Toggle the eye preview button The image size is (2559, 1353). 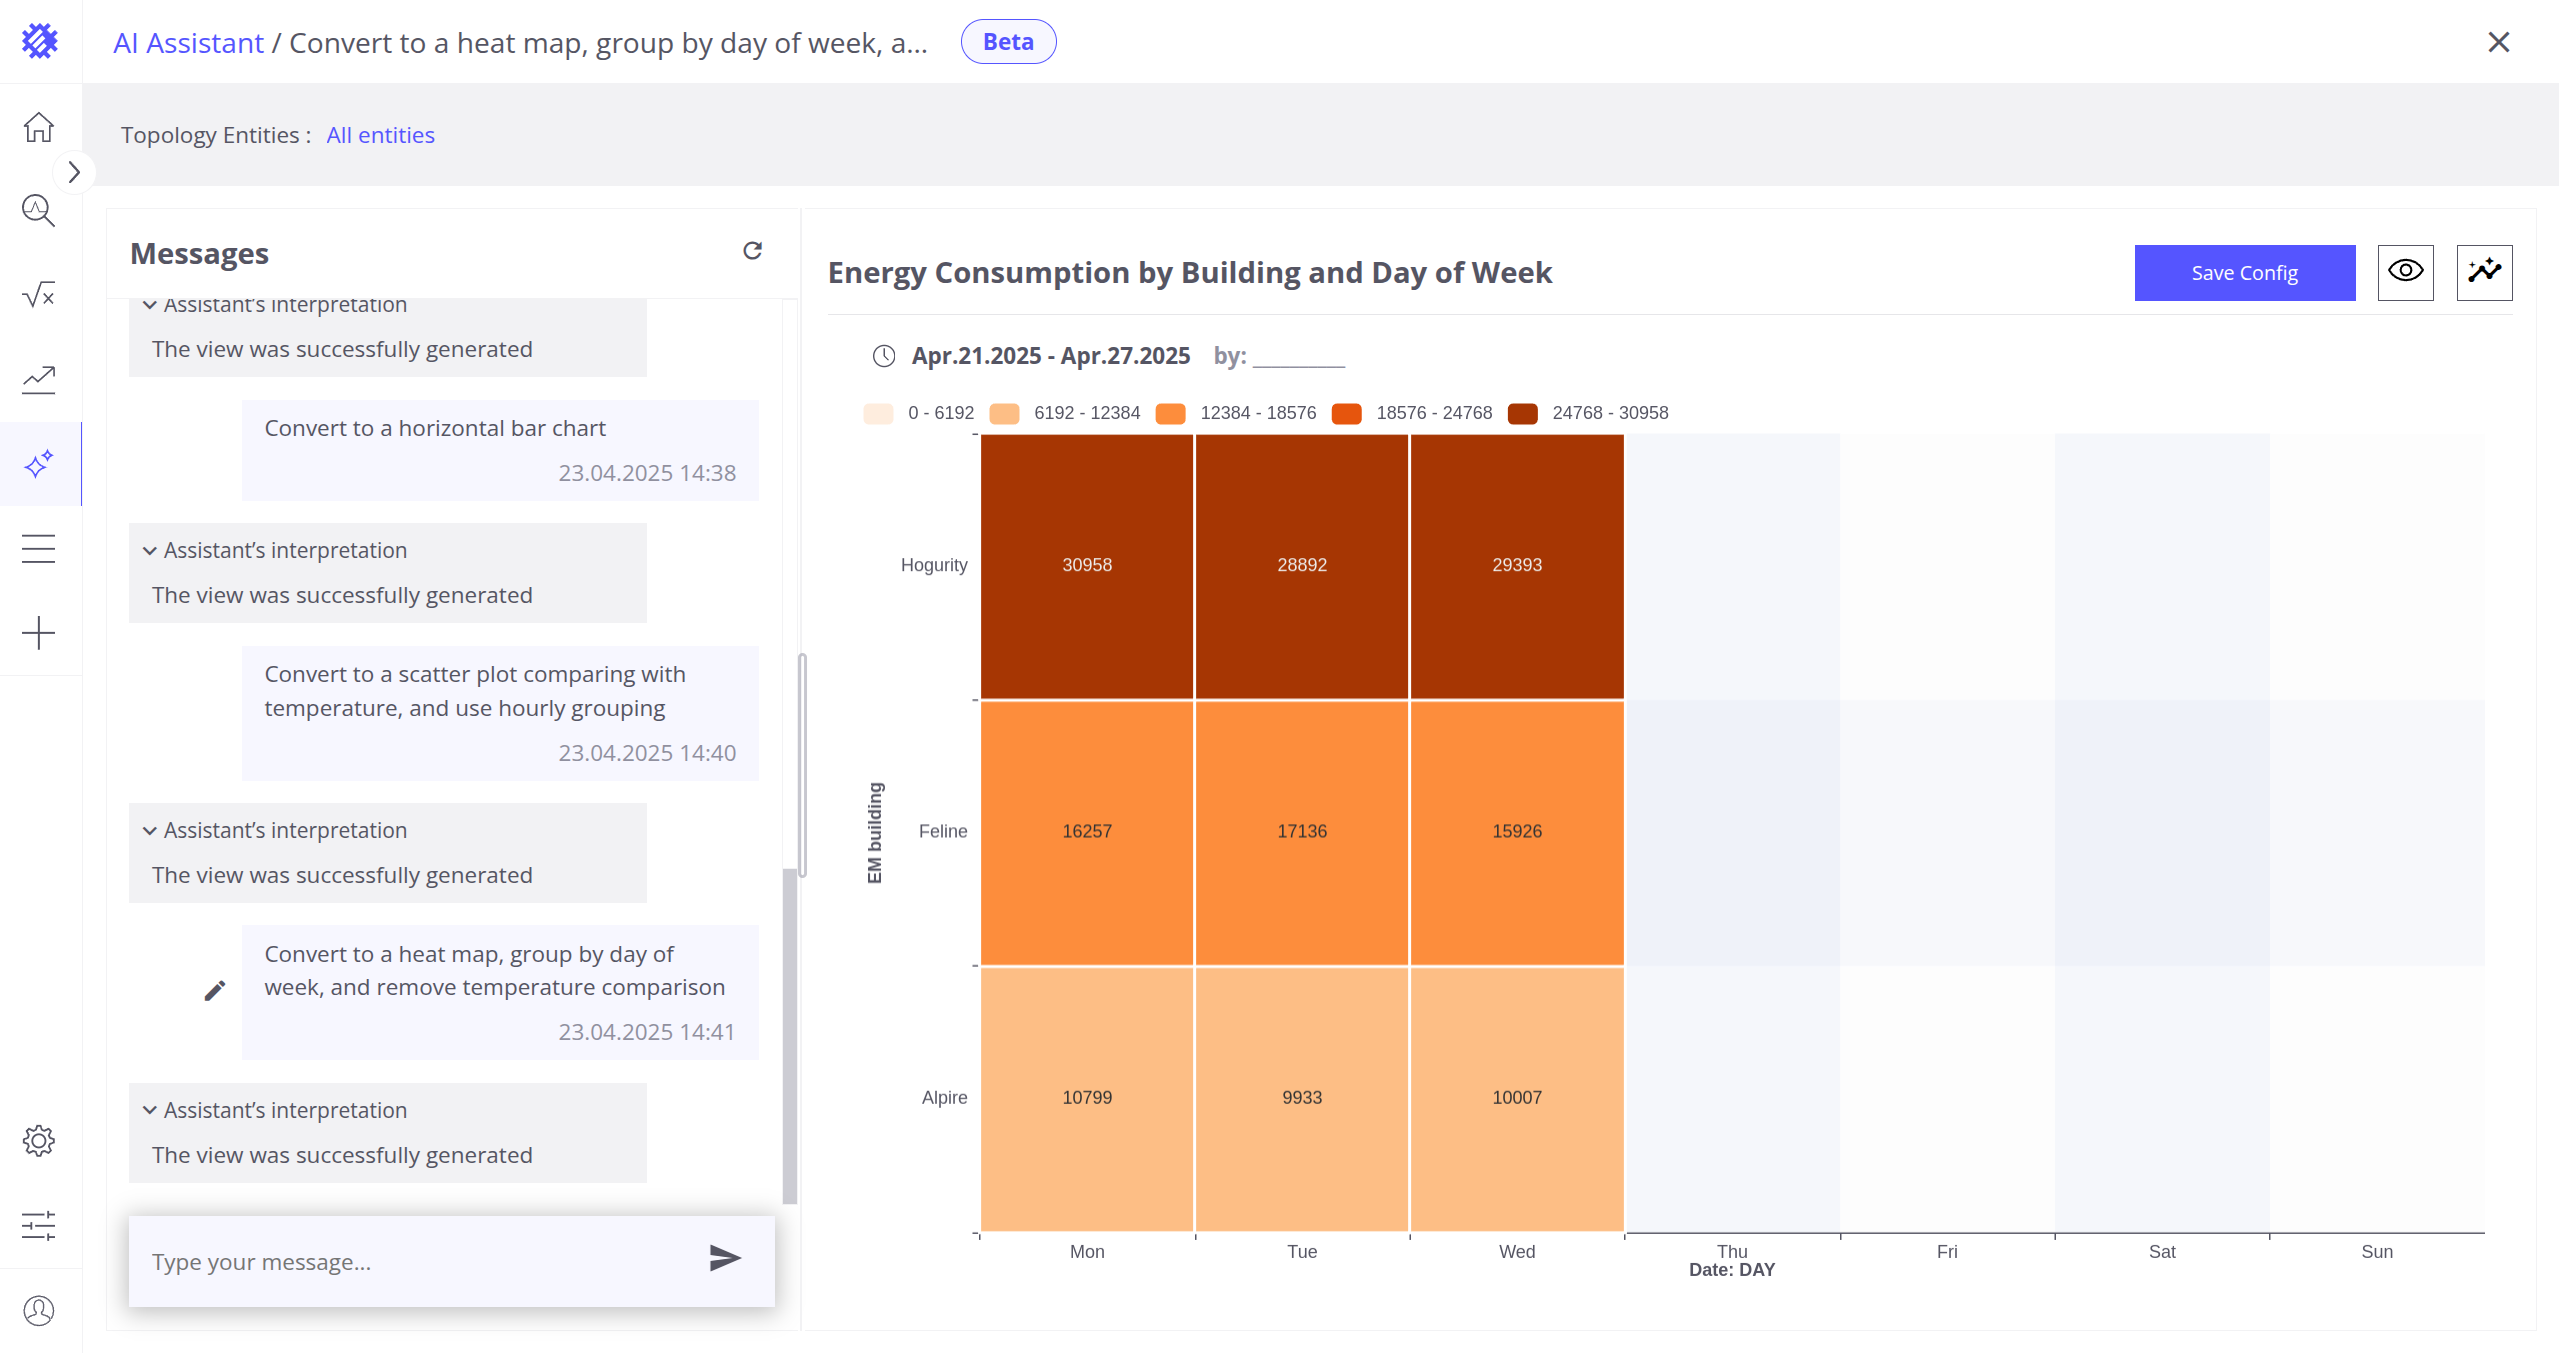2405,272
